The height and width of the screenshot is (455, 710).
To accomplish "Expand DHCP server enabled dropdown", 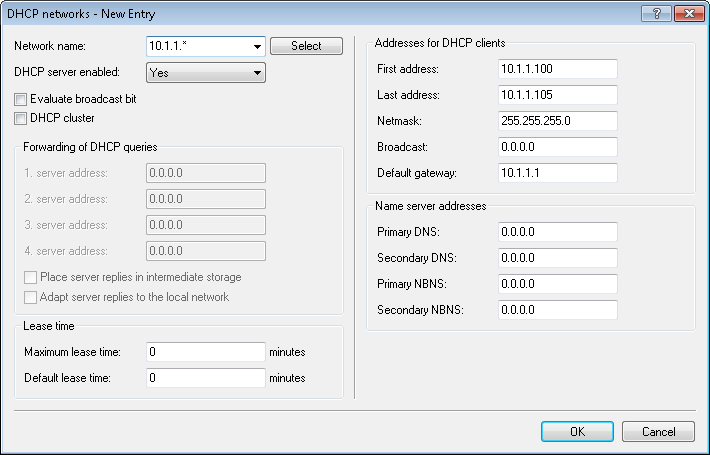I will [x=256, y=72].
